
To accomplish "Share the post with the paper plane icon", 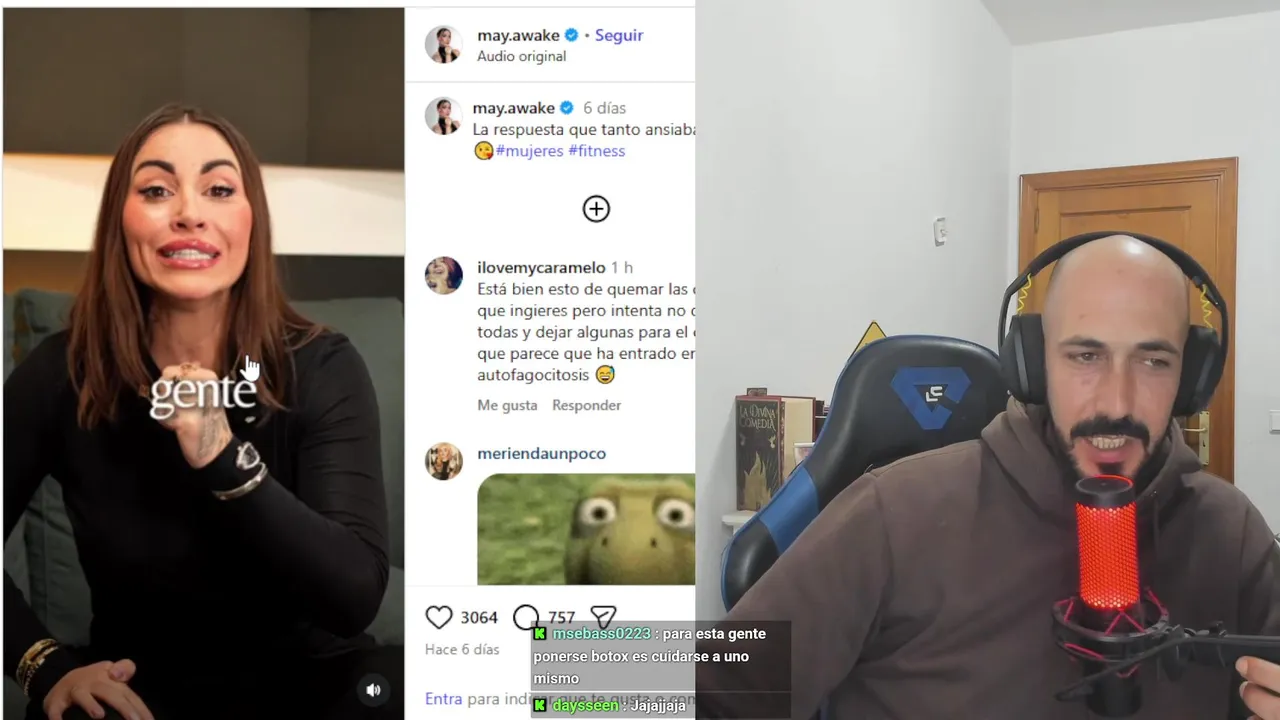I will [x=603, y=616].
